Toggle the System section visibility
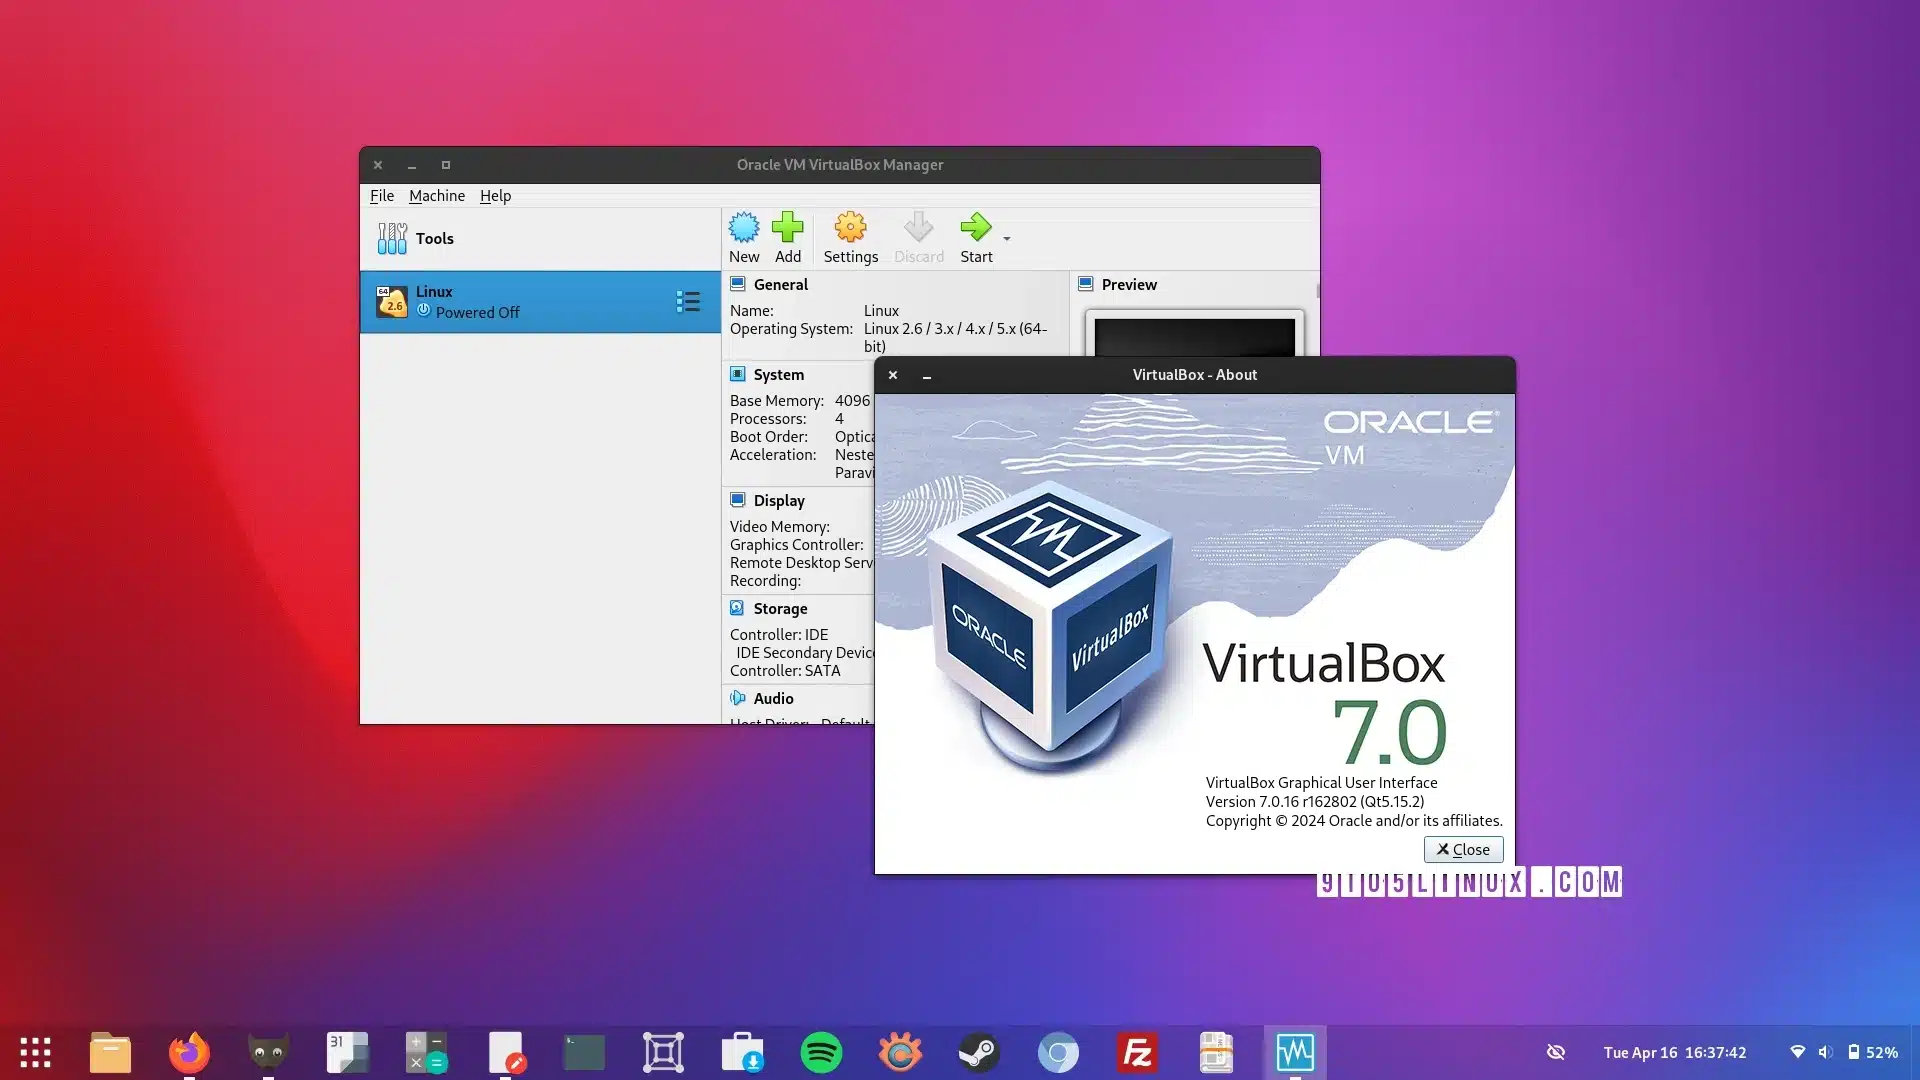The height and width of the screenshot is (1080, 1920). click(x=777, y=373)
